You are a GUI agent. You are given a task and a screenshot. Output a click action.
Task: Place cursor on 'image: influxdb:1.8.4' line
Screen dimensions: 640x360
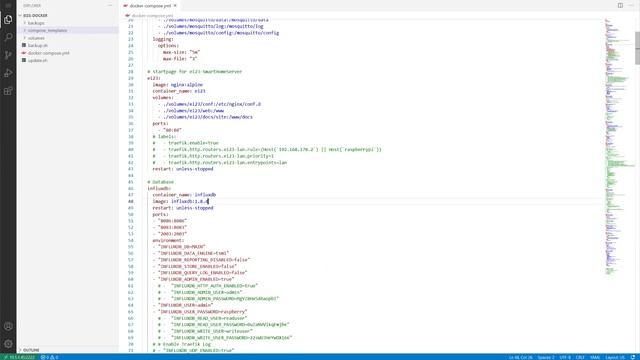point(180,201)
